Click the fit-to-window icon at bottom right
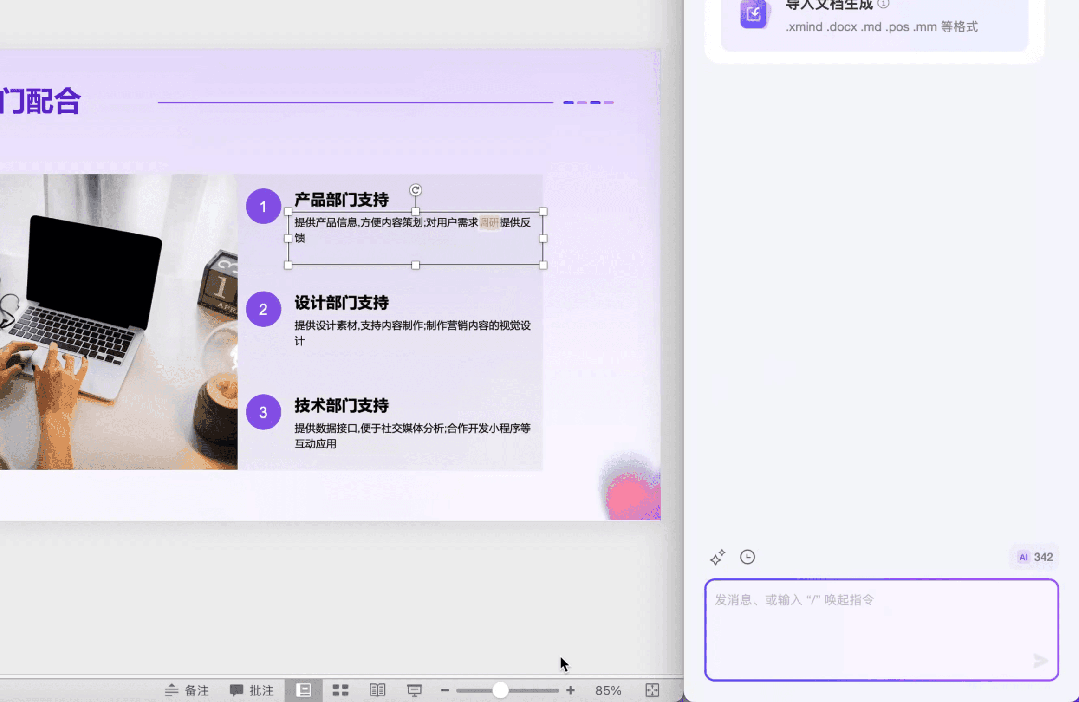This screenshot has width=1079, height=702. pos(652,689)
